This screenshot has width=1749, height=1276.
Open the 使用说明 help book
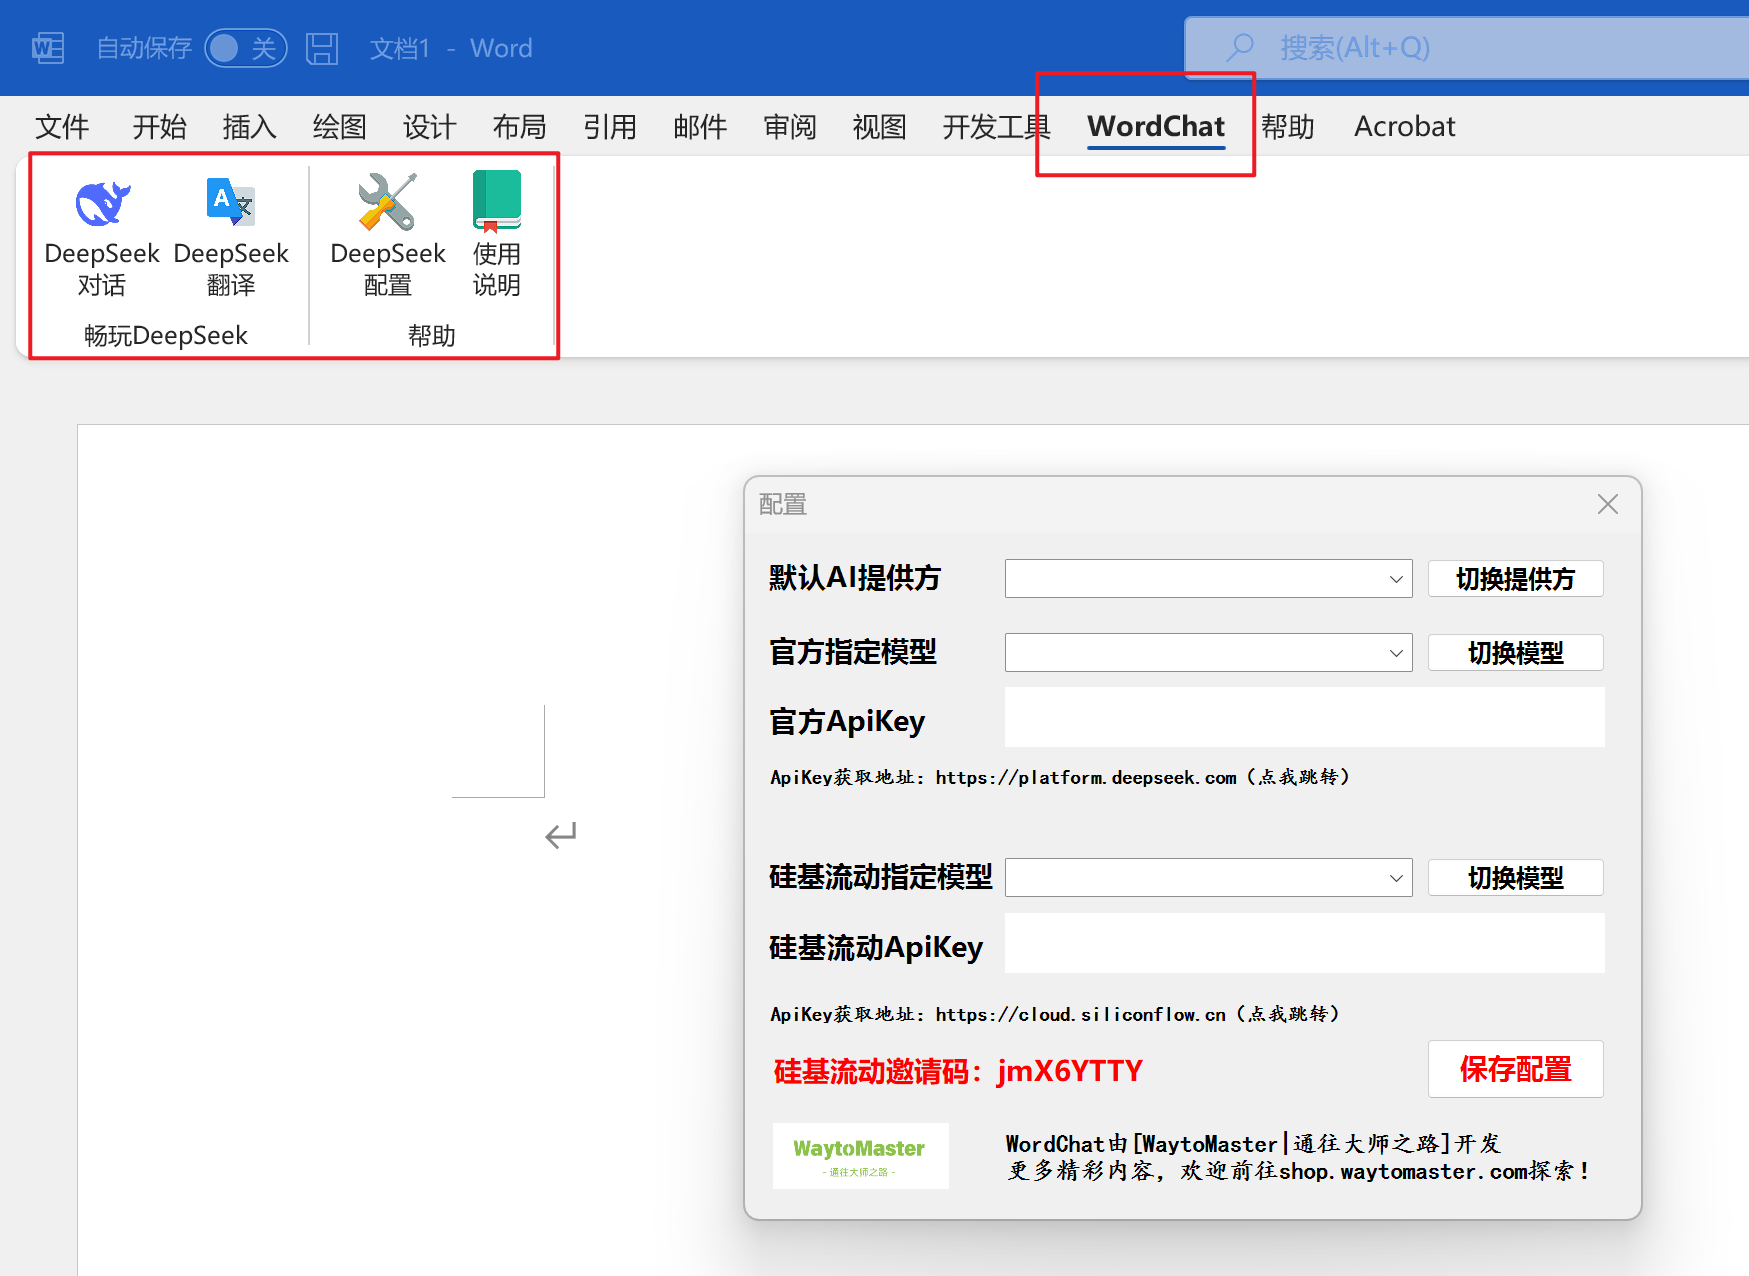click(x=496, y=236)
